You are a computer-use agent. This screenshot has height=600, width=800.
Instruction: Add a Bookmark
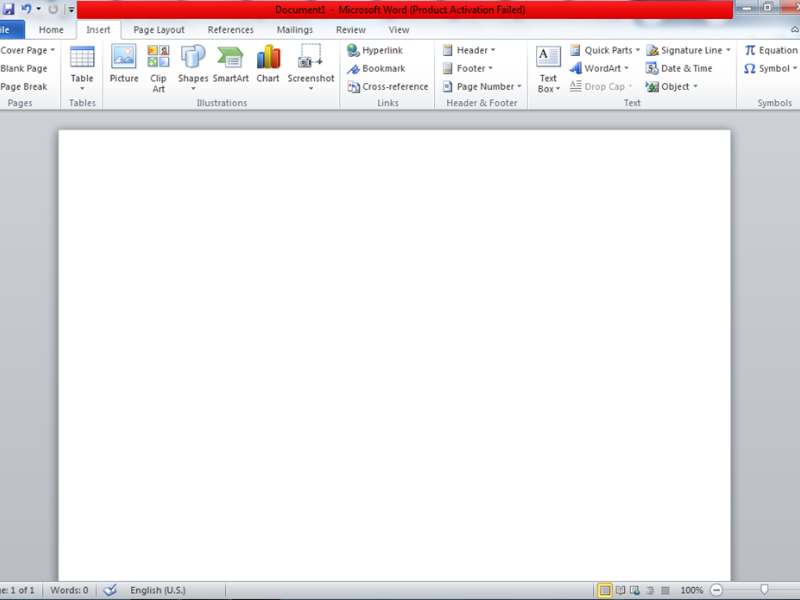point(376,68)
